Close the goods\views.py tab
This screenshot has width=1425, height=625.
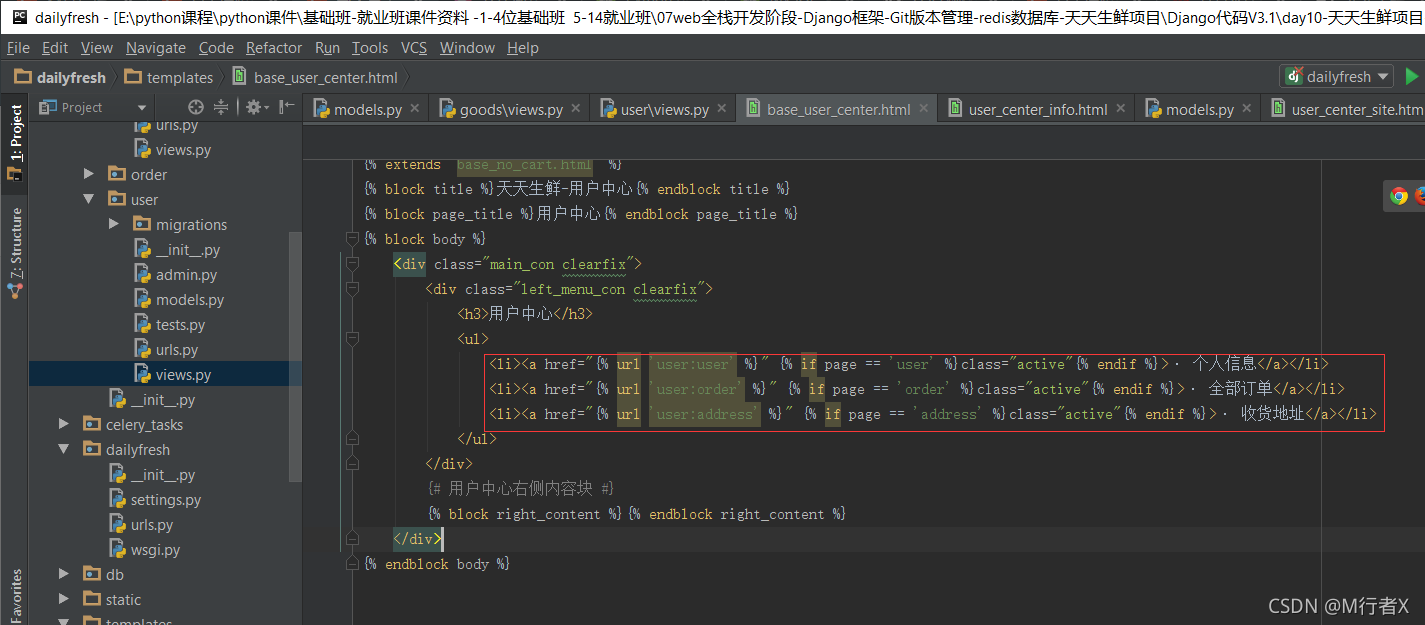575,108
